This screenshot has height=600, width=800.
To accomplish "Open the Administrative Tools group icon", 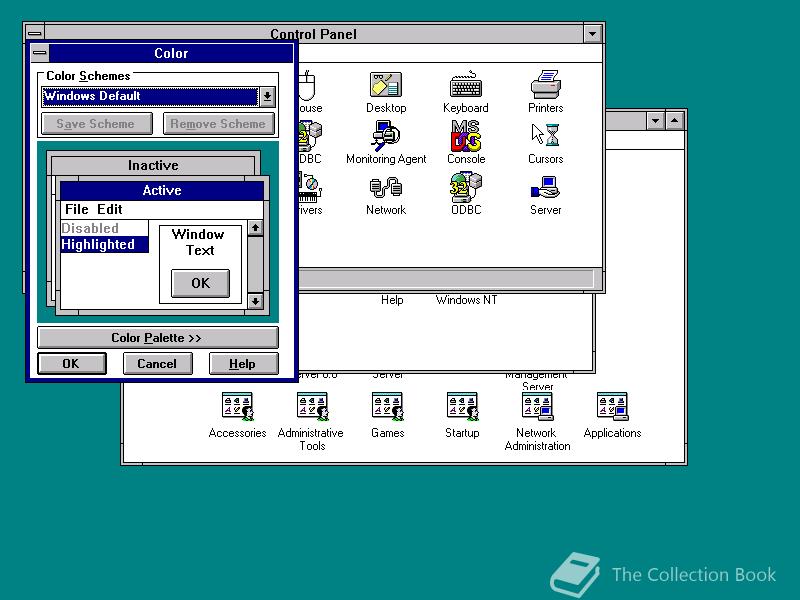I will point(311,421).
